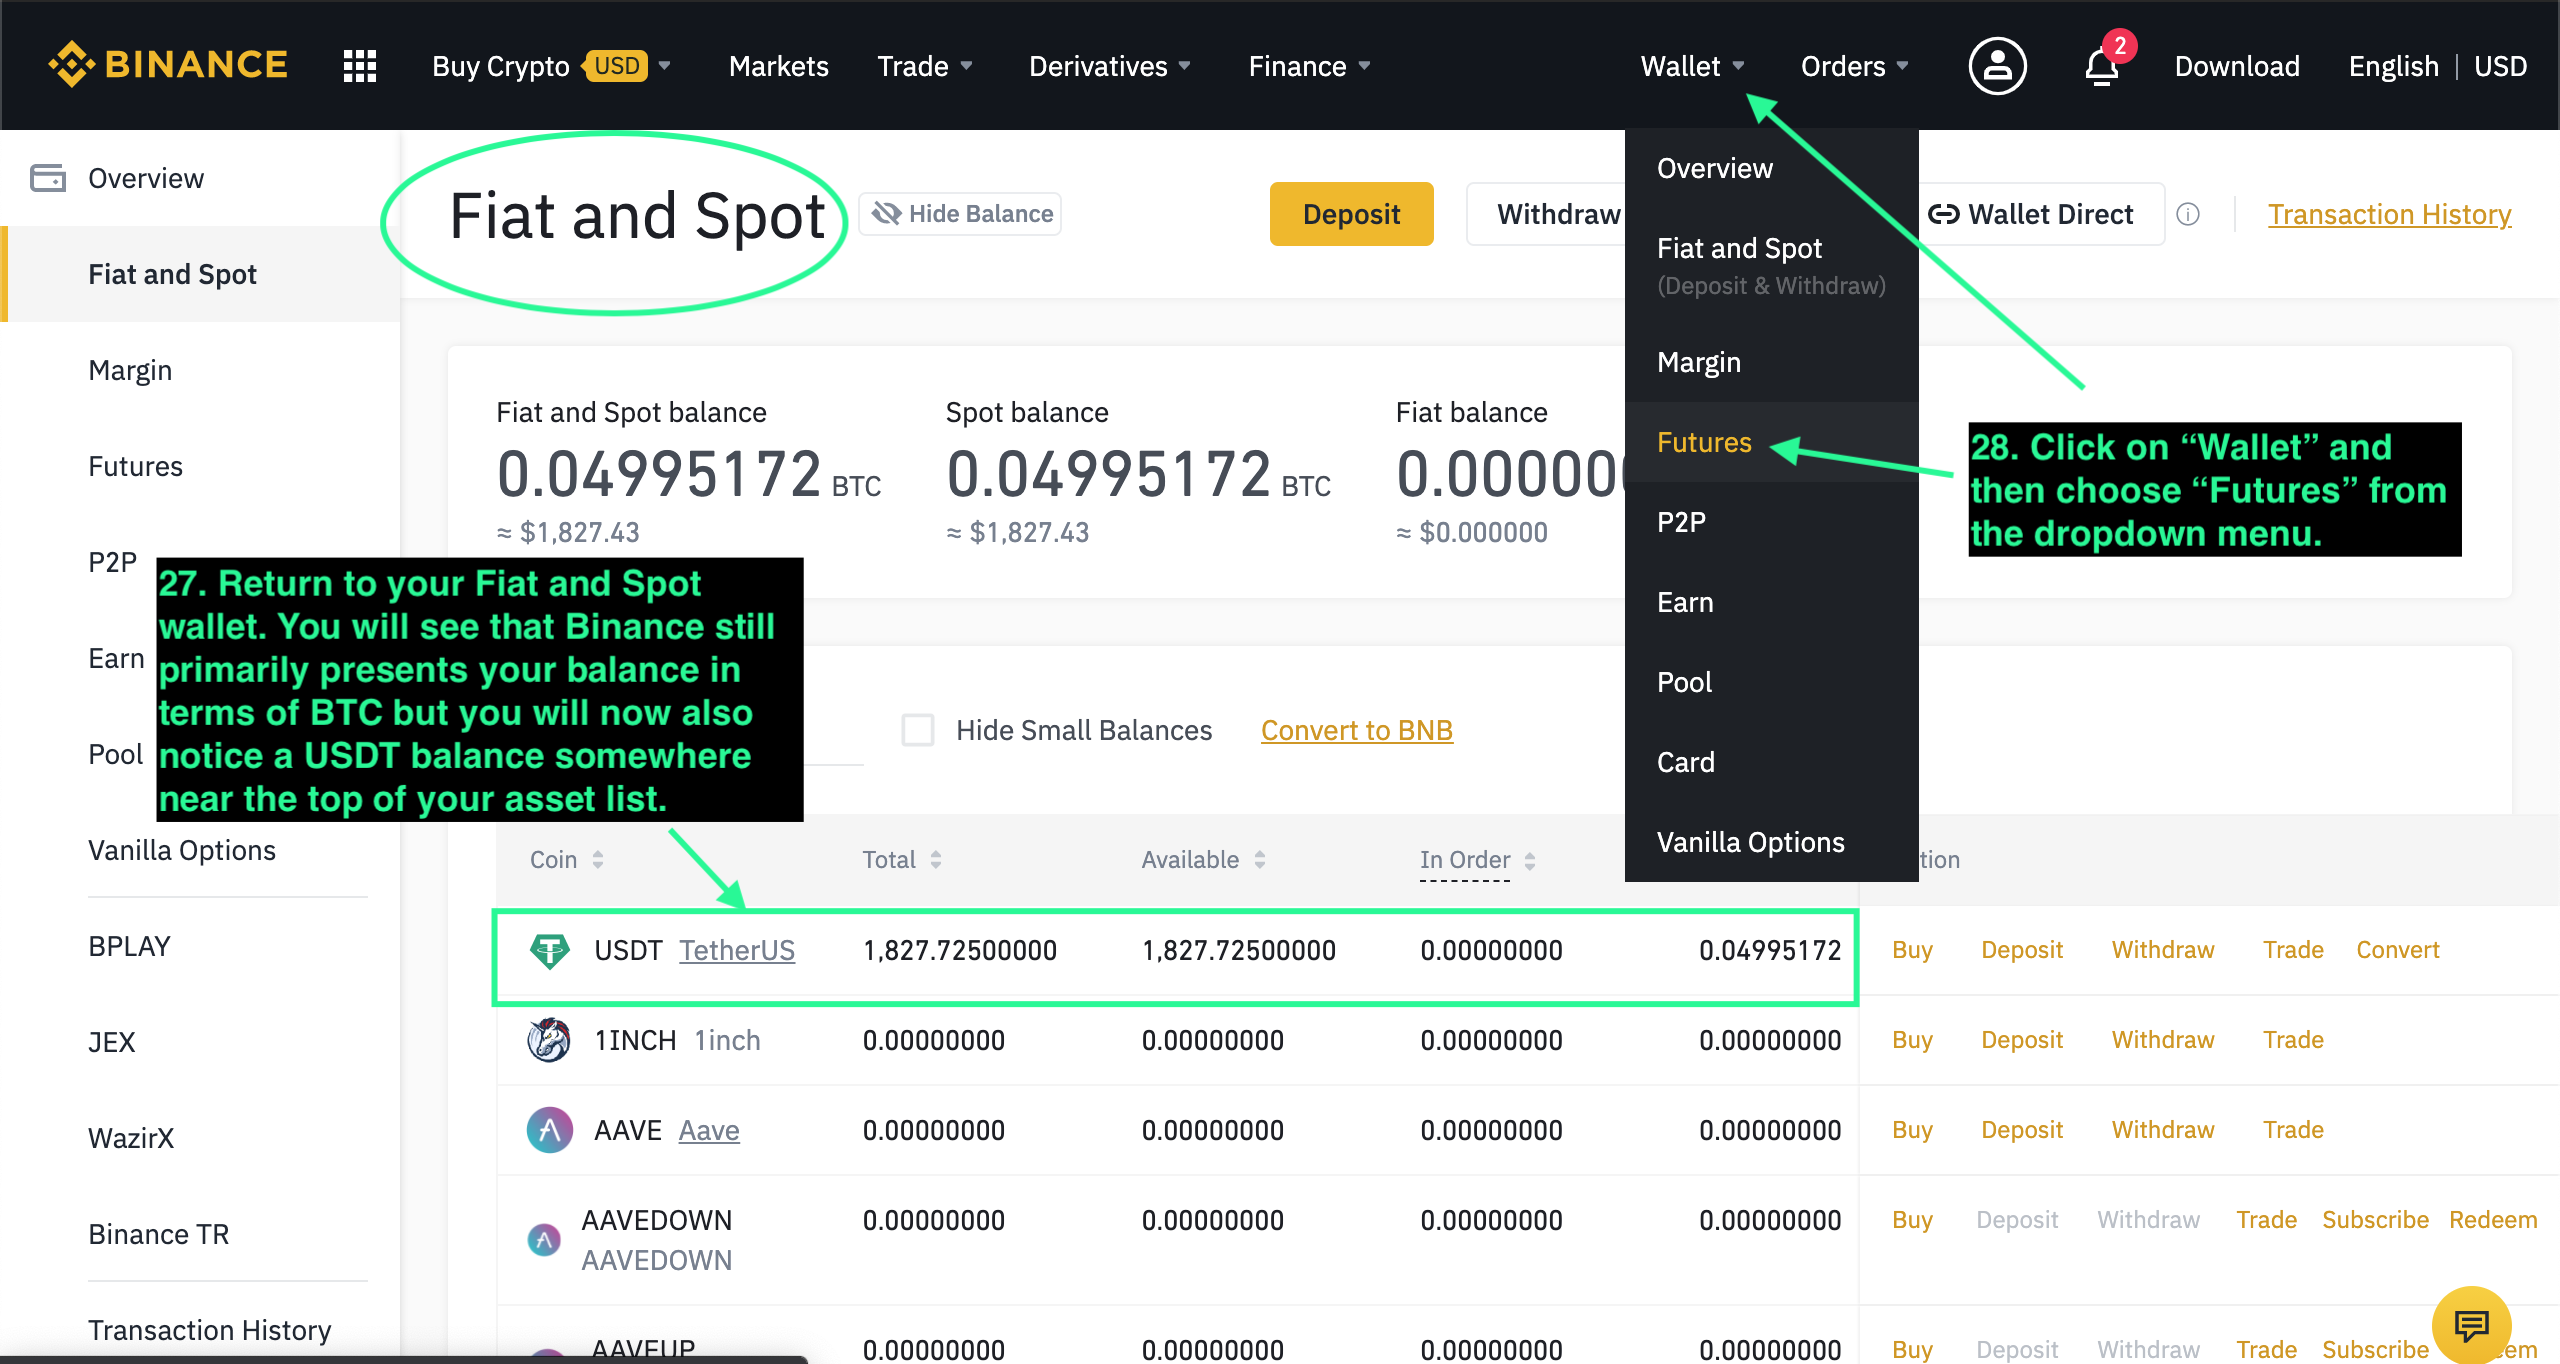The height and width of the screenshot is (1364, 2560).
Task: Sort the table by Coin column arrows
Action: point(597,859)
